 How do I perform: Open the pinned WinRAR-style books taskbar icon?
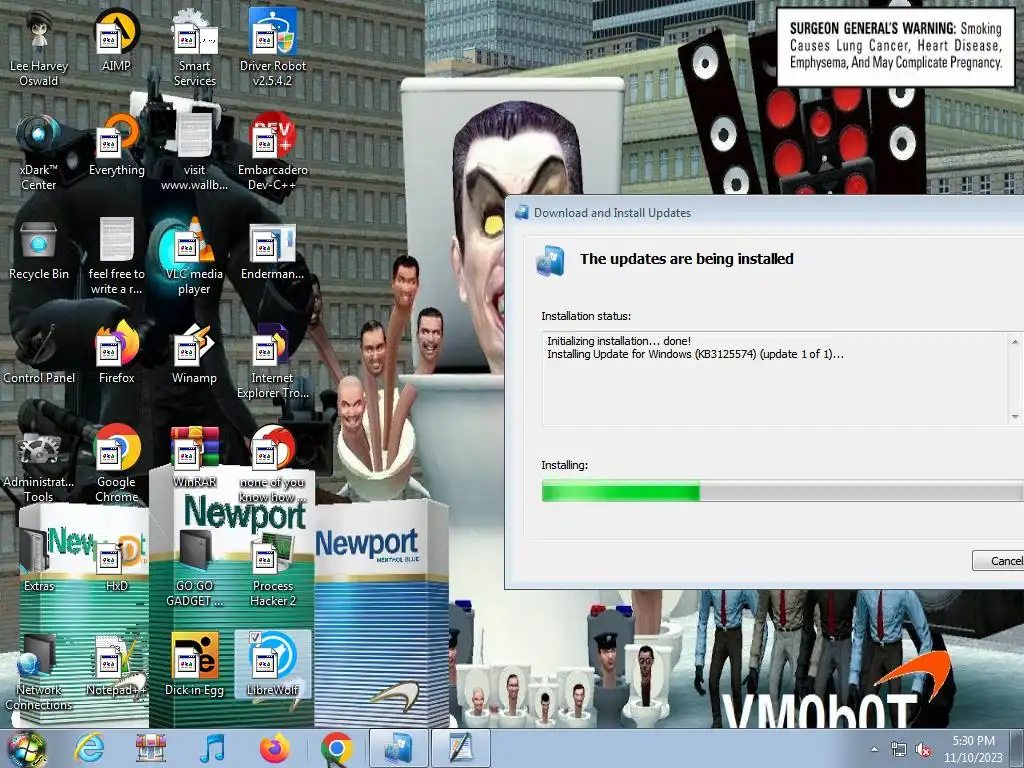(150, 748)
